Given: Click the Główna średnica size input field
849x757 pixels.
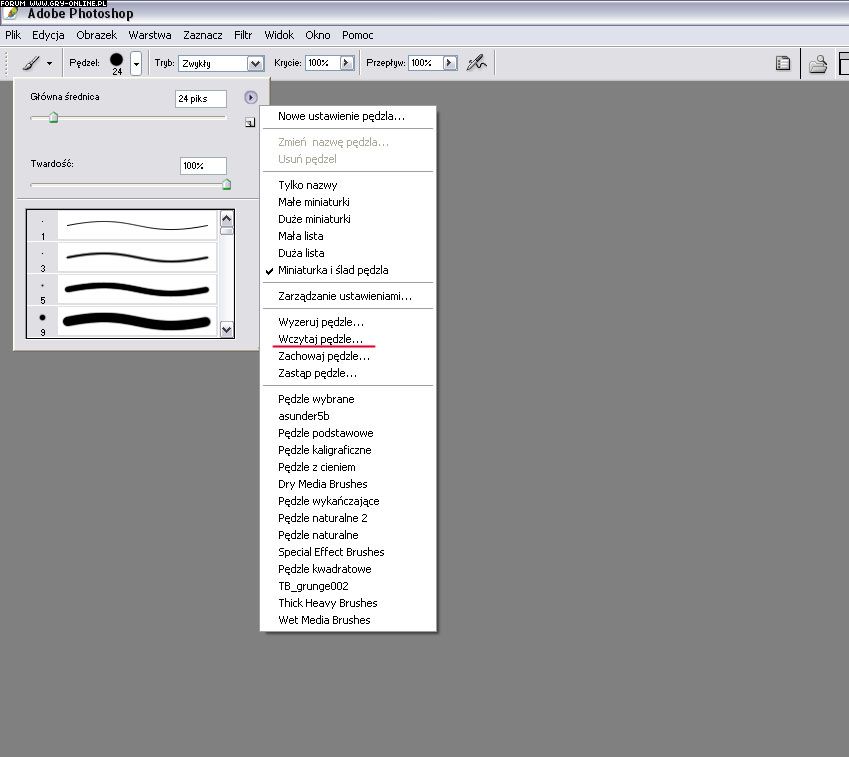Looking at the screenshot, I should pos(200,99).
